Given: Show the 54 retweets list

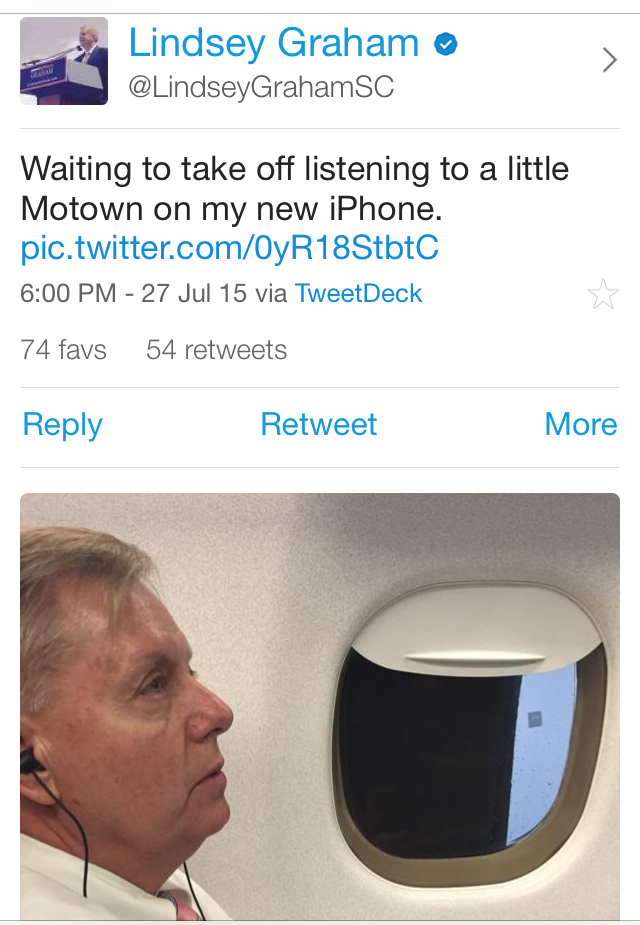Looking at the screenshot, I should [216, 350].
